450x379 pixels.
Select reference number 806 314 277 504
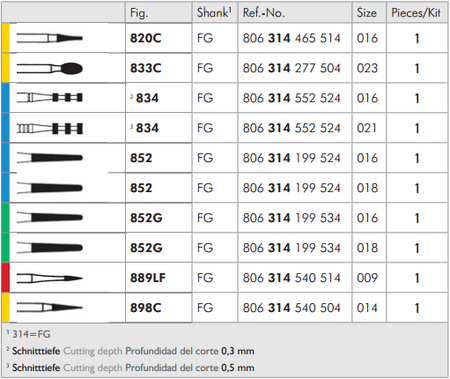click(x=292, y=68)
